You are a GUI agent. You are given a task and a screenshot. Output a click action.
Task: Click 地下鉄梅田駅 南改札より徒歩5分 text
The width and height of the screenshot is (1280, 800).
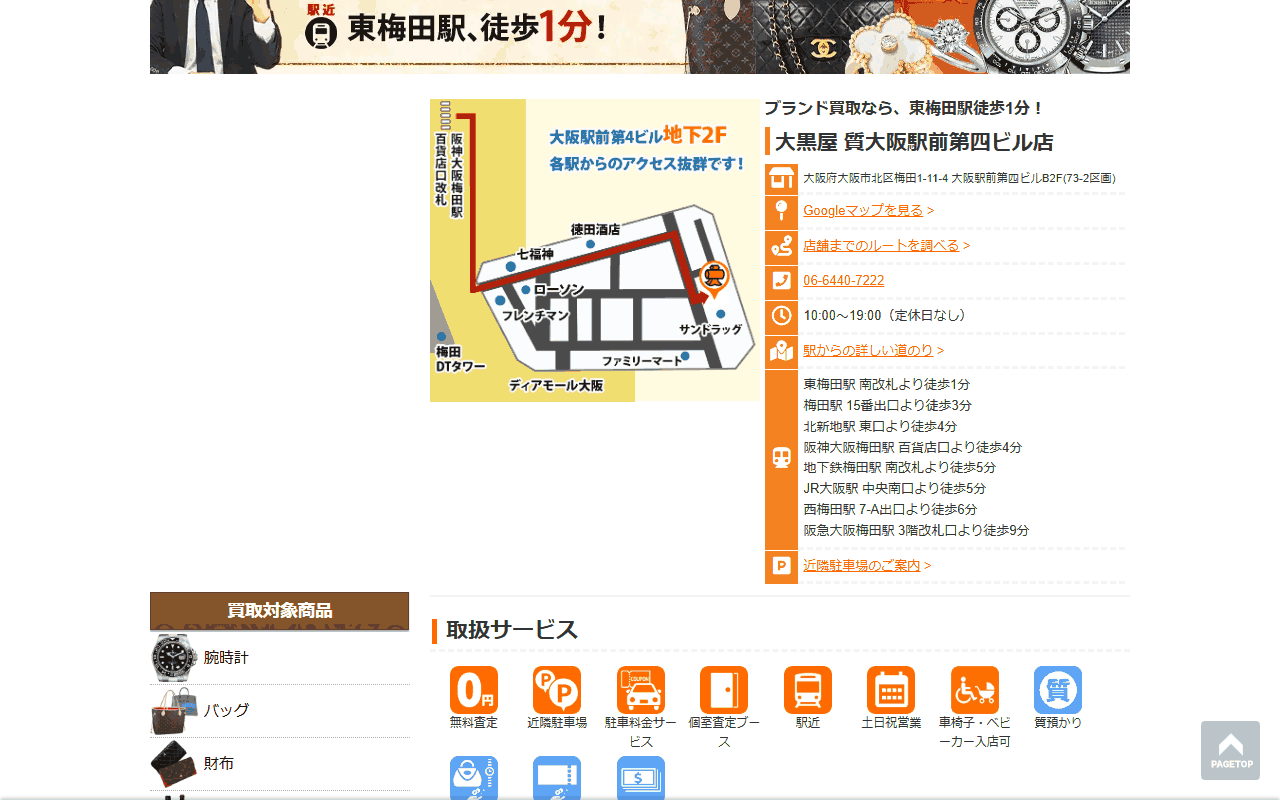tap(900, 468)
